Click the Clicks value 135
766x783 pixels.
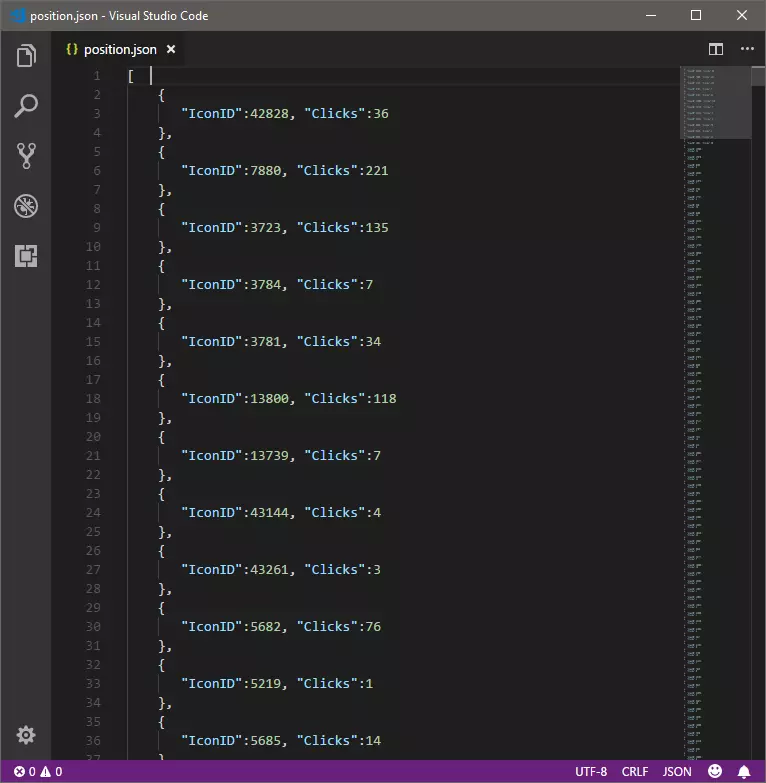(377, 228)
